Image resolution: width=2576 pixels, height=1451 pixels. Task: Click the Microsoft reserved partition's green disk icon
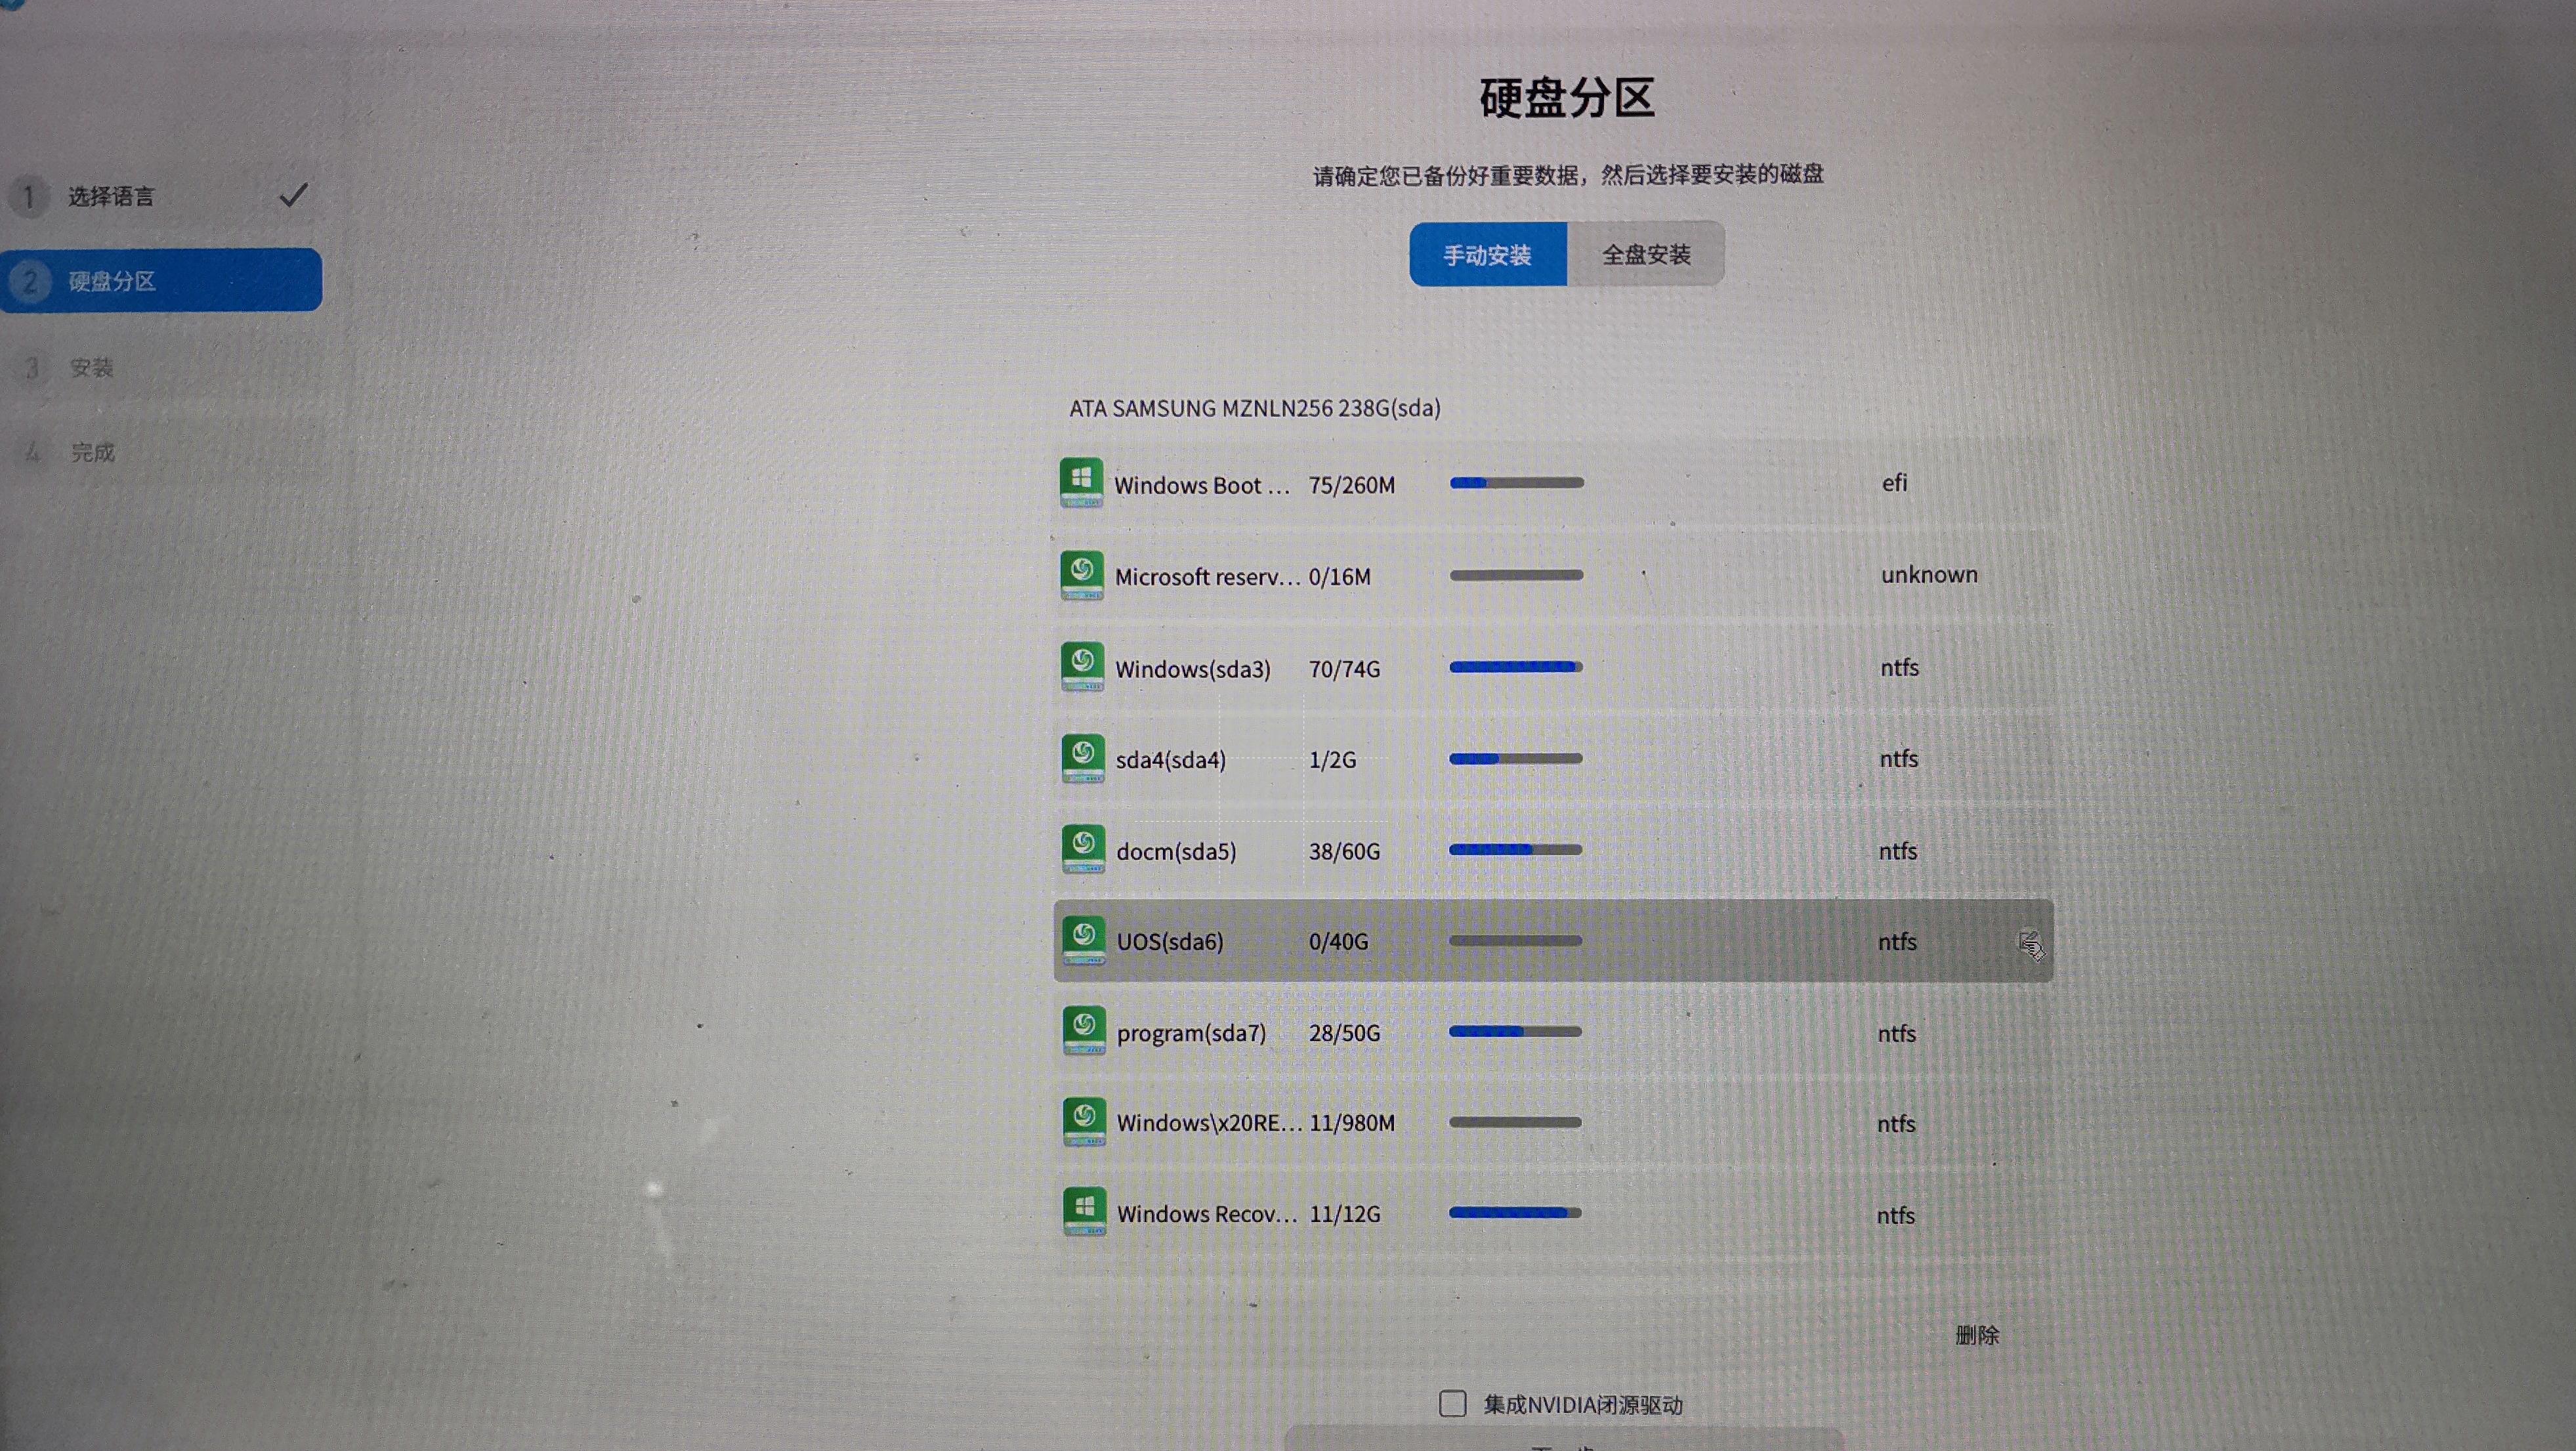(x=1083, y=575)
